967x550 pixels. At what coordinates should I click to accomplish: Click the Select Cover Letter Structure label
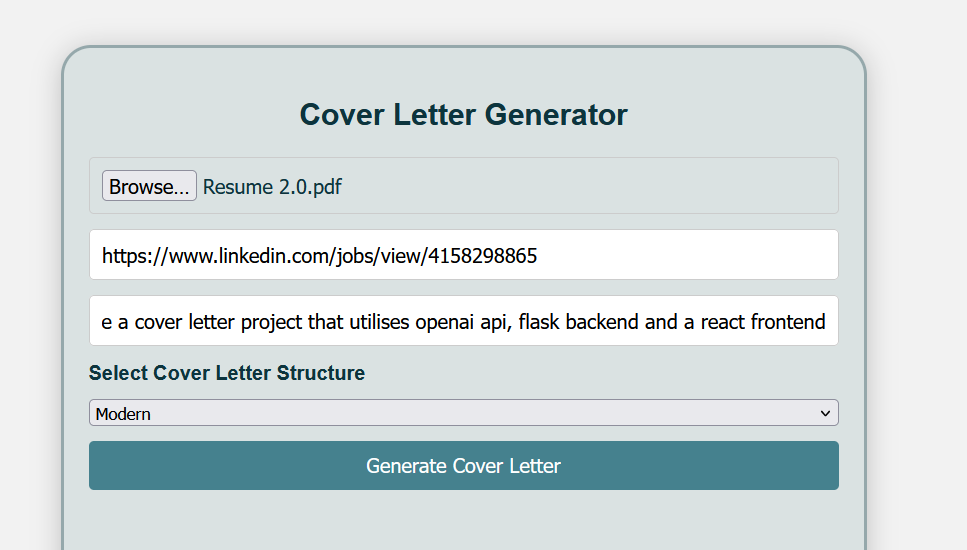point(227,373)
